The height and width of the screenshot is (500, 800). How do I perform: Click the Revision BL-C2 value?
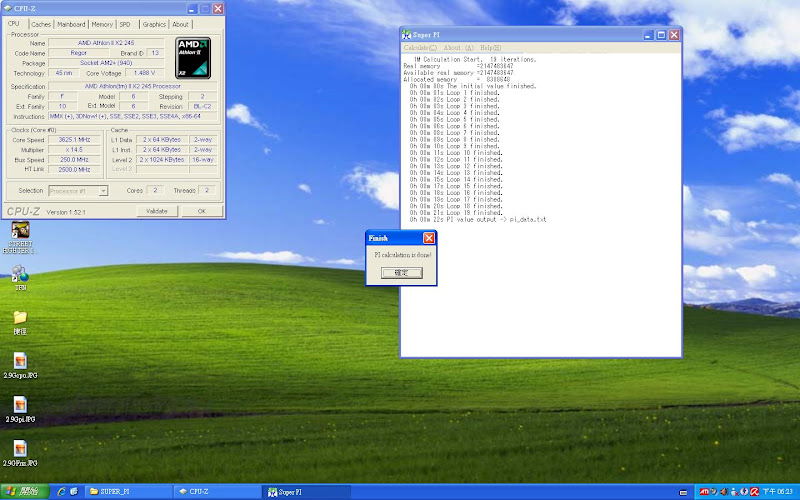[203, 106]
